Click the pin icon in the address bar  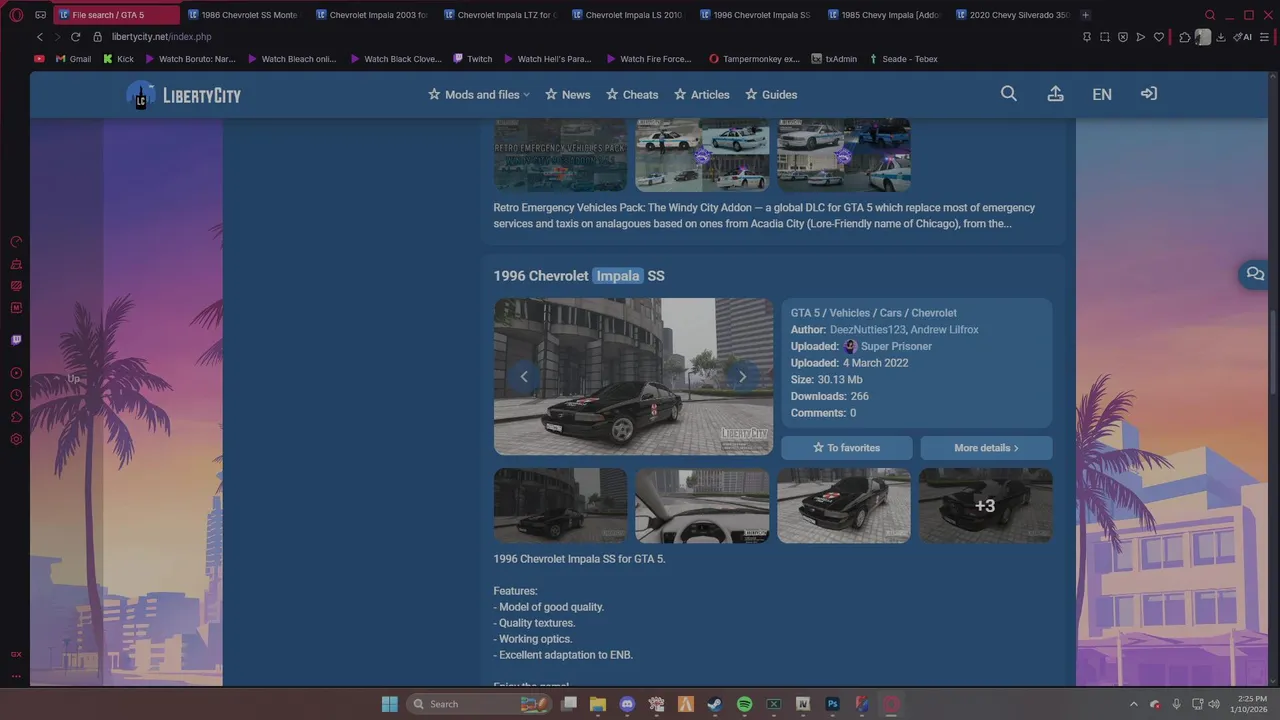click(x=1087, y=37)
